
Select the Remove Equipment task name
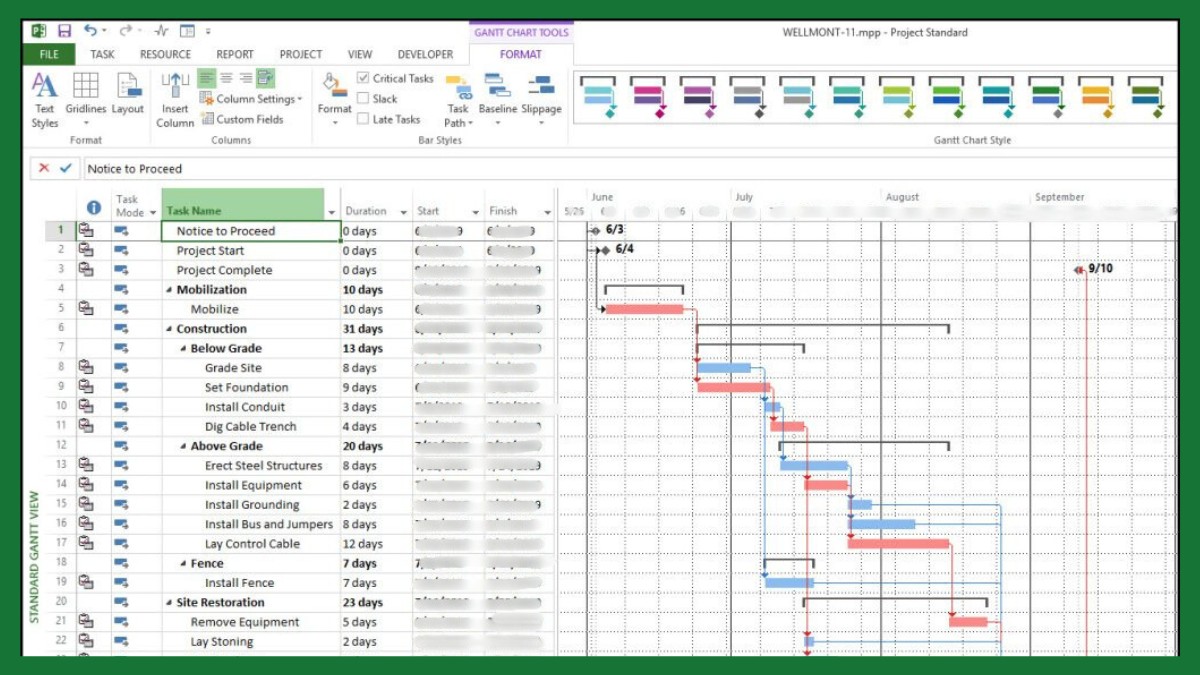click(245, 622)
